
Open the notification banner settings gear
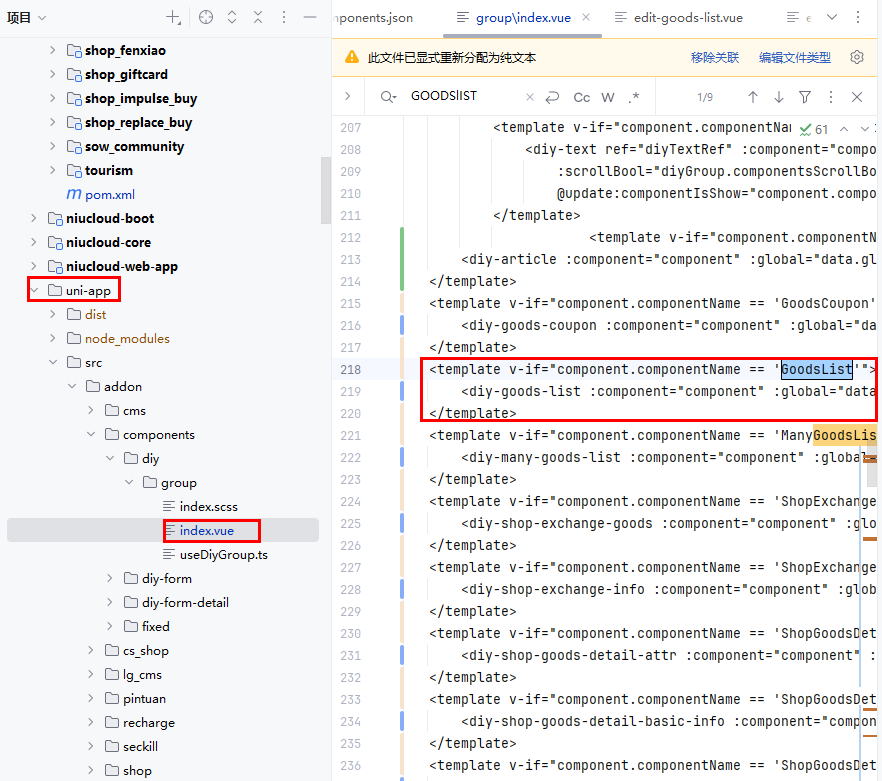856,58
